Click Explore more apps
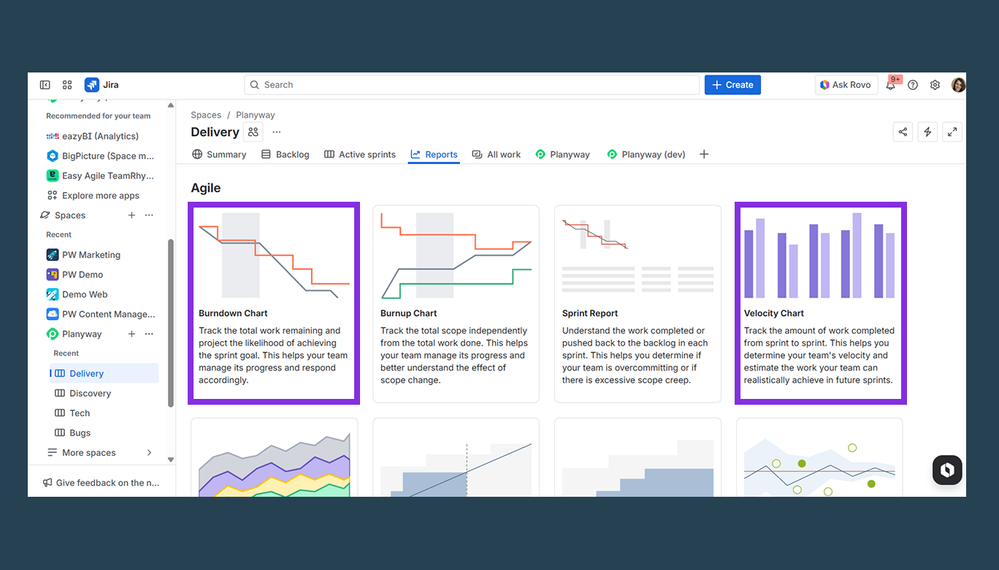The width and height of the screenshot is (999, 570). tap(93, 196)
